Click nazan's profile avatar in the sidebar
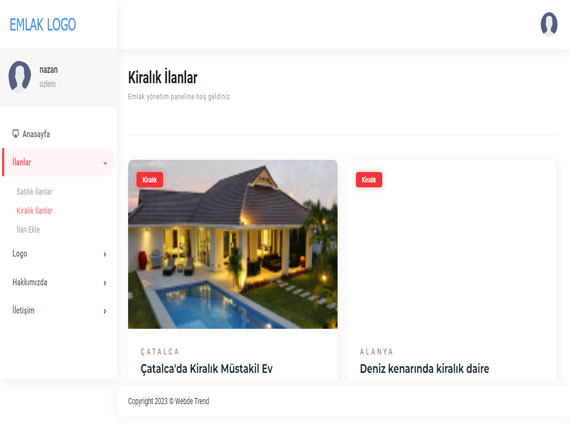 click(x=20, y=76)
